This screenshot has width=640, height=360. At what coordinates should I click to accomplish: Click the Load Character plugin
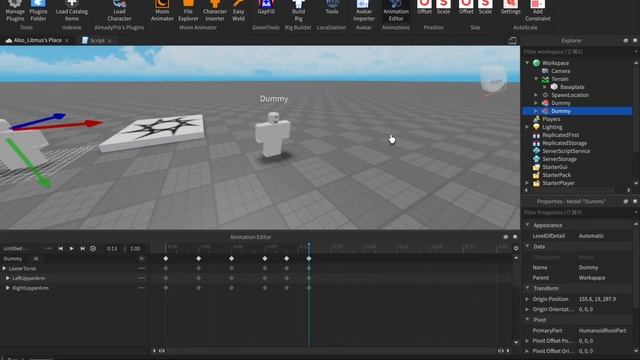tap(119, 11)
